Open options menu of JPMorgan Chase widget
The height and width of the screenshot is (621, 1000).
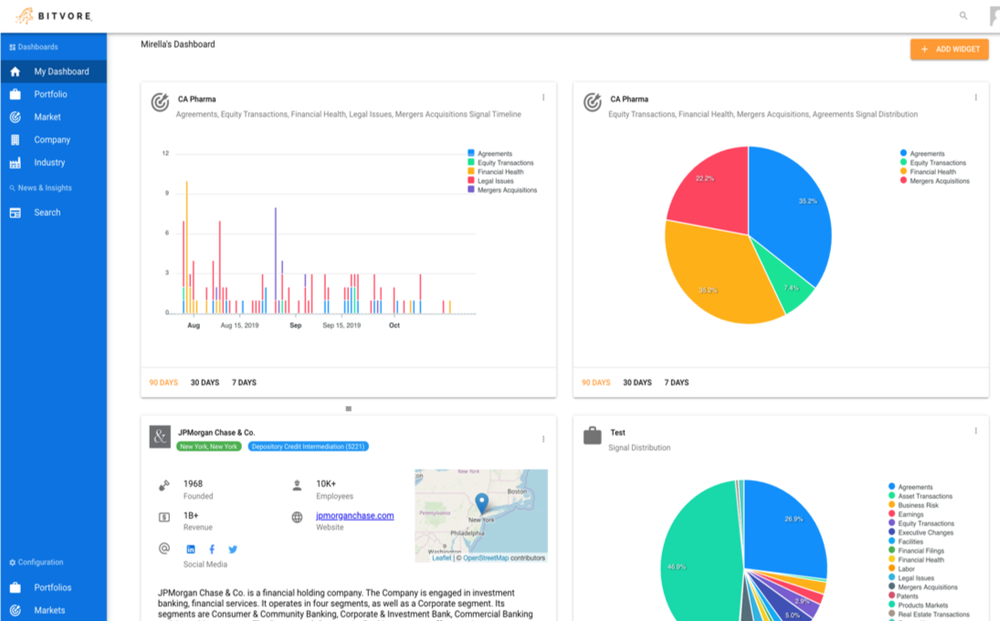(x=543, y=439)
